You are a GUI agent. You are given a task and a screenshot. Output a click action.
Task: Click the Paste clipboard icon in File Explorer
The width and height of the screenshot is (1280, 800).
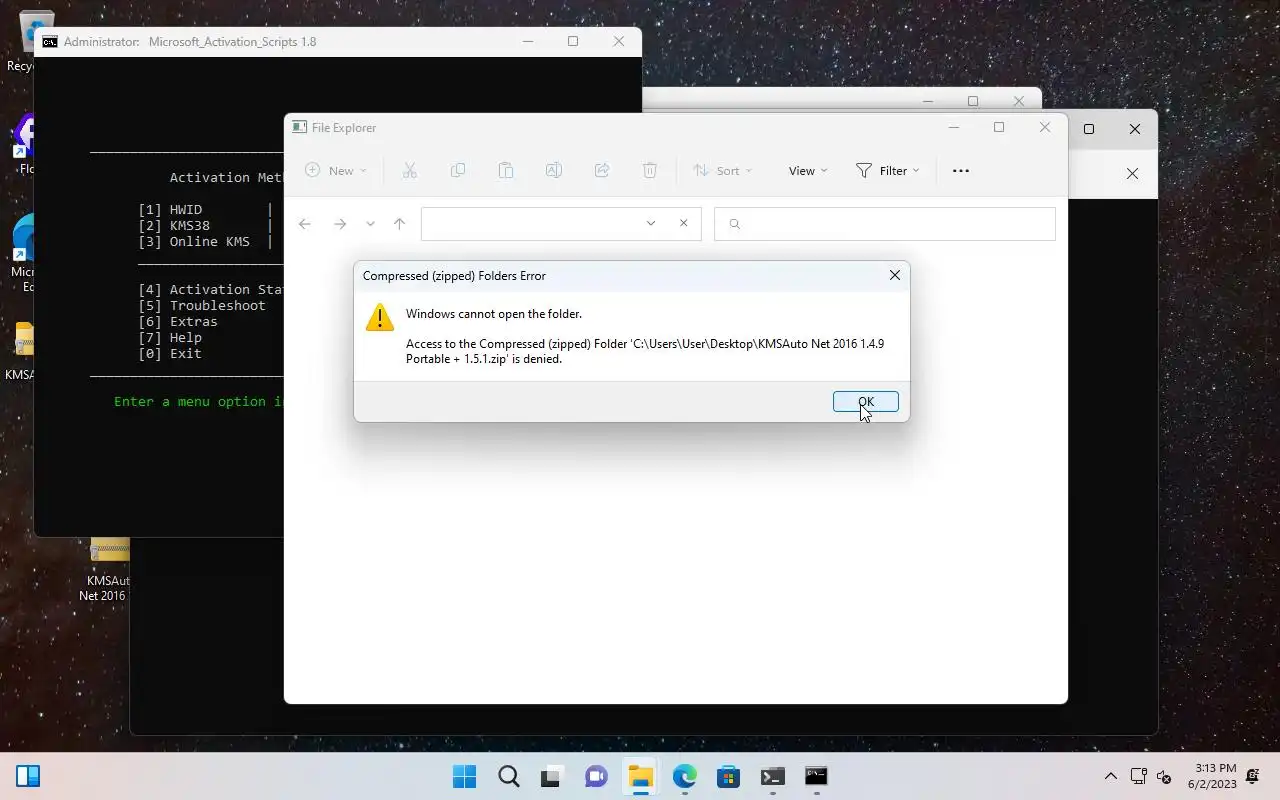(x=506, y=171)
